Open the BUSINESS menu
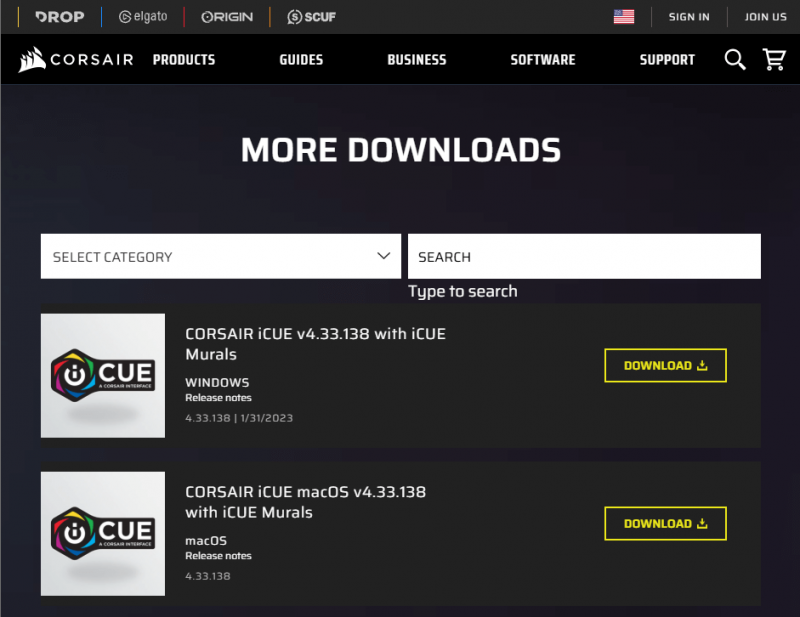This screenshot has width=800, height=617. point(417,60)
